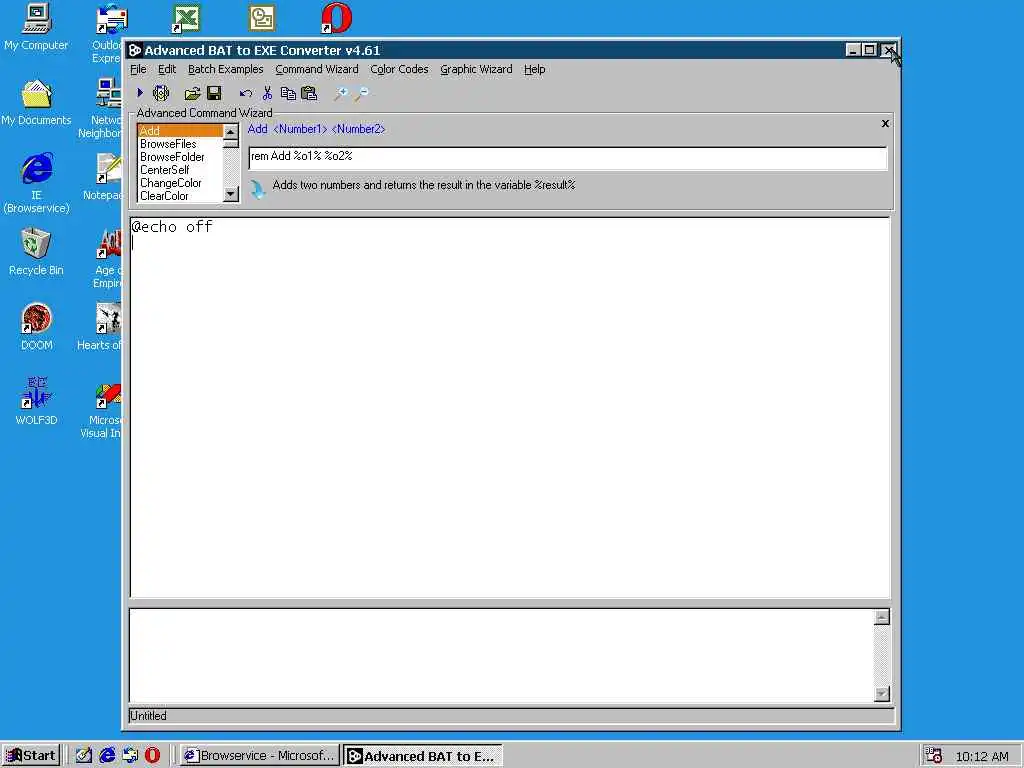Click the Recycle Bin desktop icon
This screenshot has width=1024, height=768.
click(36, 252)
